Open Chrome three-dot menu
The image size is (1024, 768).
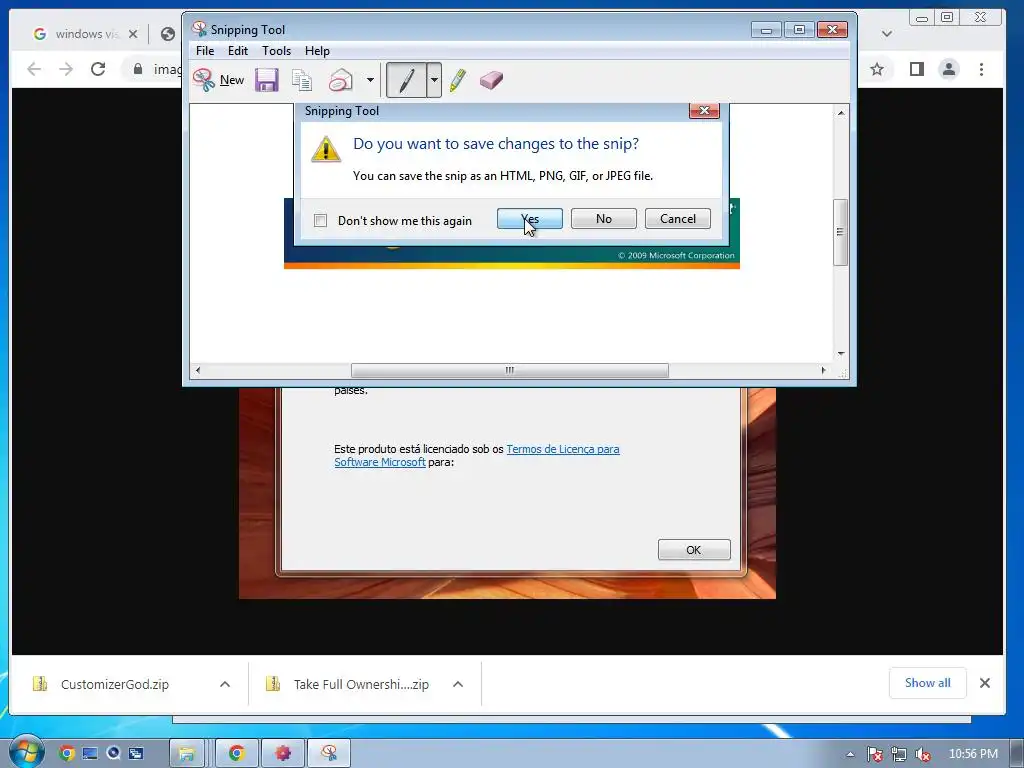(x=982, y=69)
